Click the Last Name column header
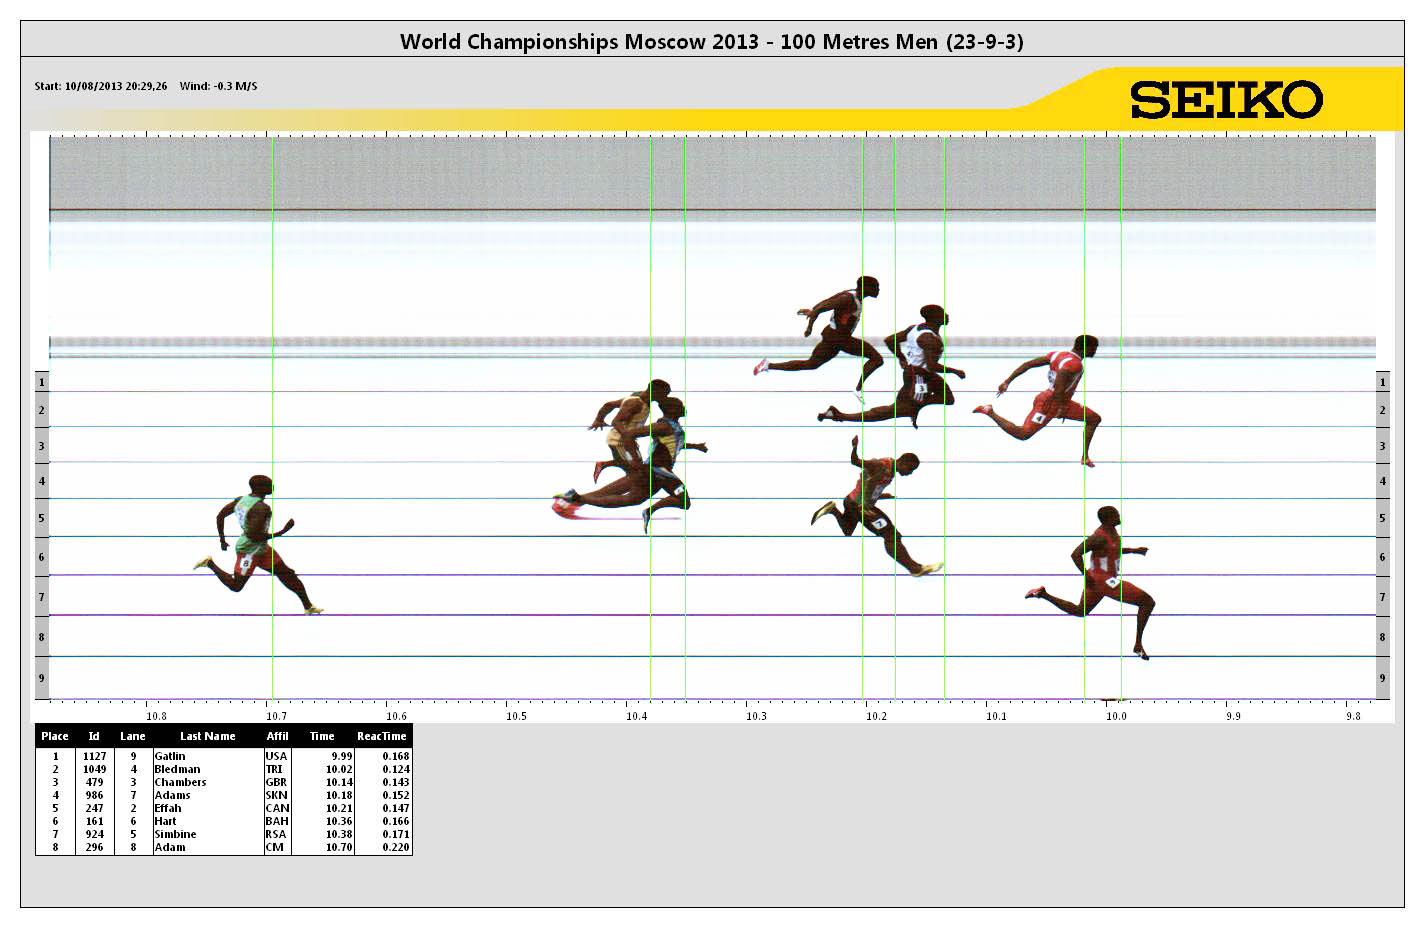The height and width of the screenshot is (928, 1425). click(x=207, y=736)
